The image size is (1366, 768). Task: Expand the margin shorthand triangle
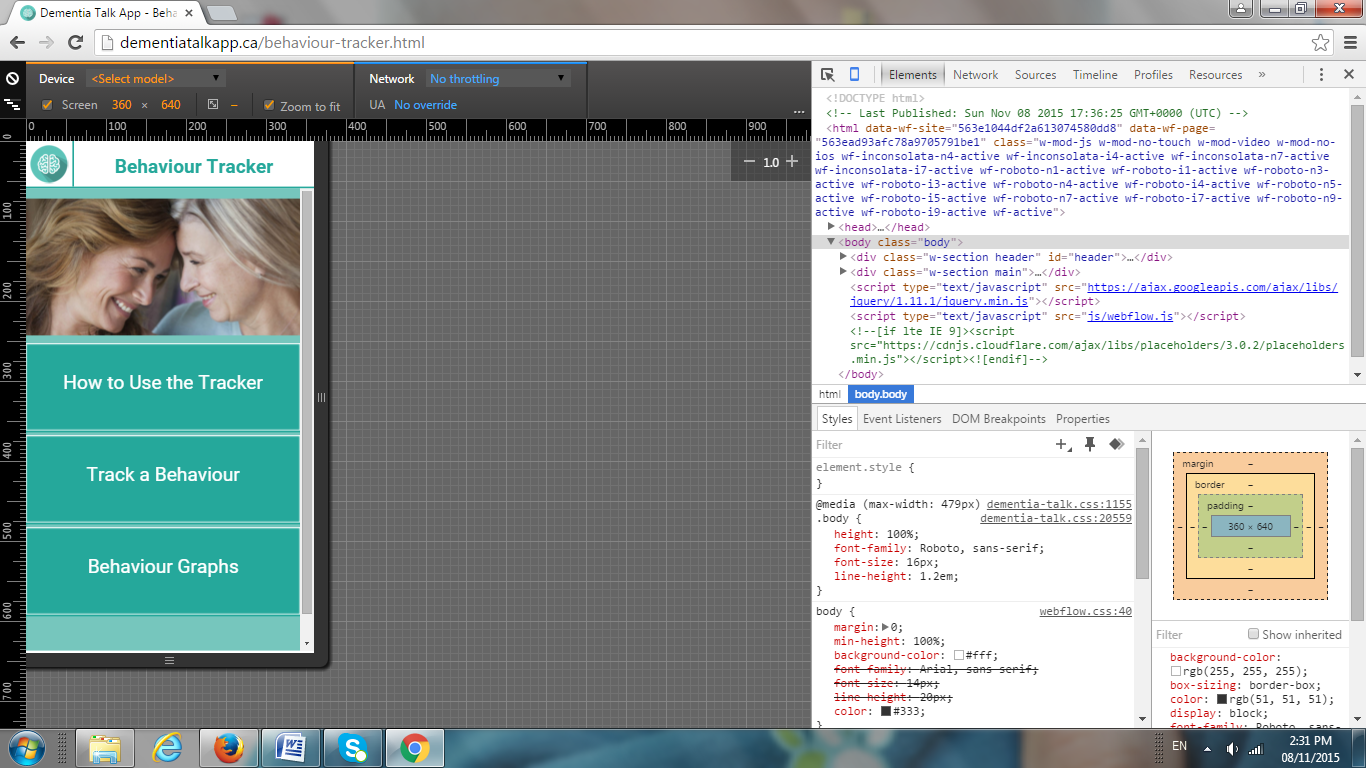click(885, 627)
